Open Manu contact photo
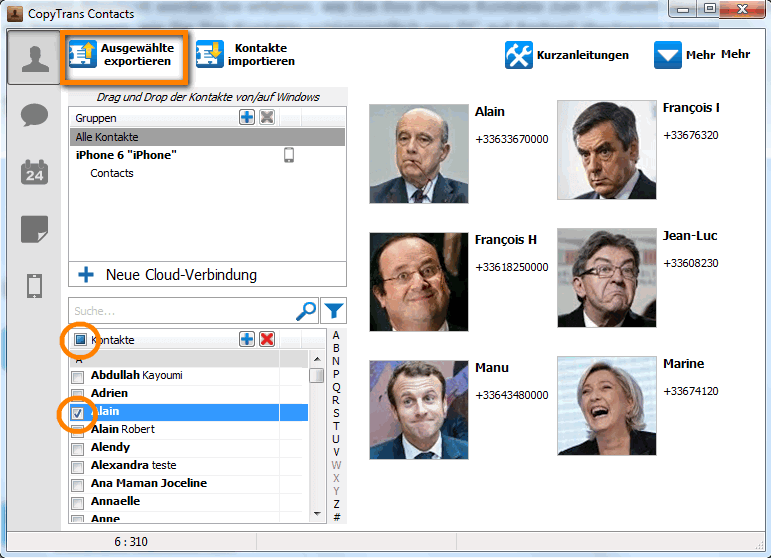The height and width of the screenshot is (558, 771). point(418,410)
